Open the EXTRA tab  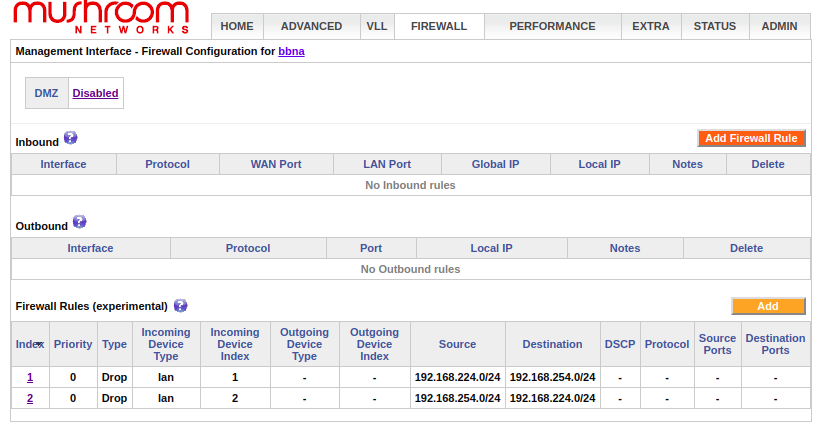[651, 26]
